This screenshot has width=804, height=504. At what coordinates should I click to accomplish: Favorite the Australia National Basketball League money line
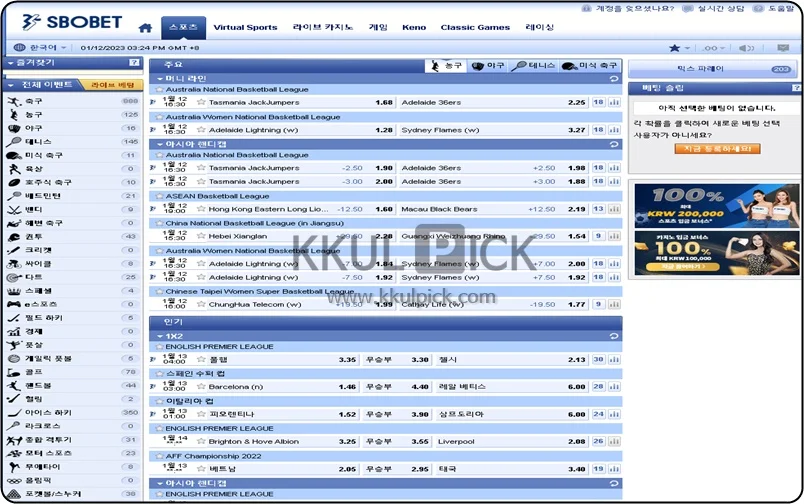159,89
